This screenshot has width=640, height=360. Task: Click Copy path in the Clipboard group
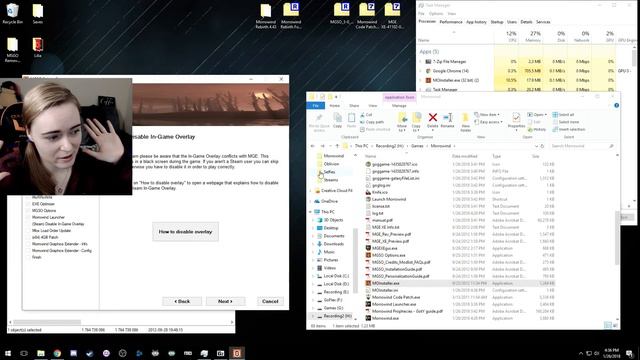coord(372,122)
